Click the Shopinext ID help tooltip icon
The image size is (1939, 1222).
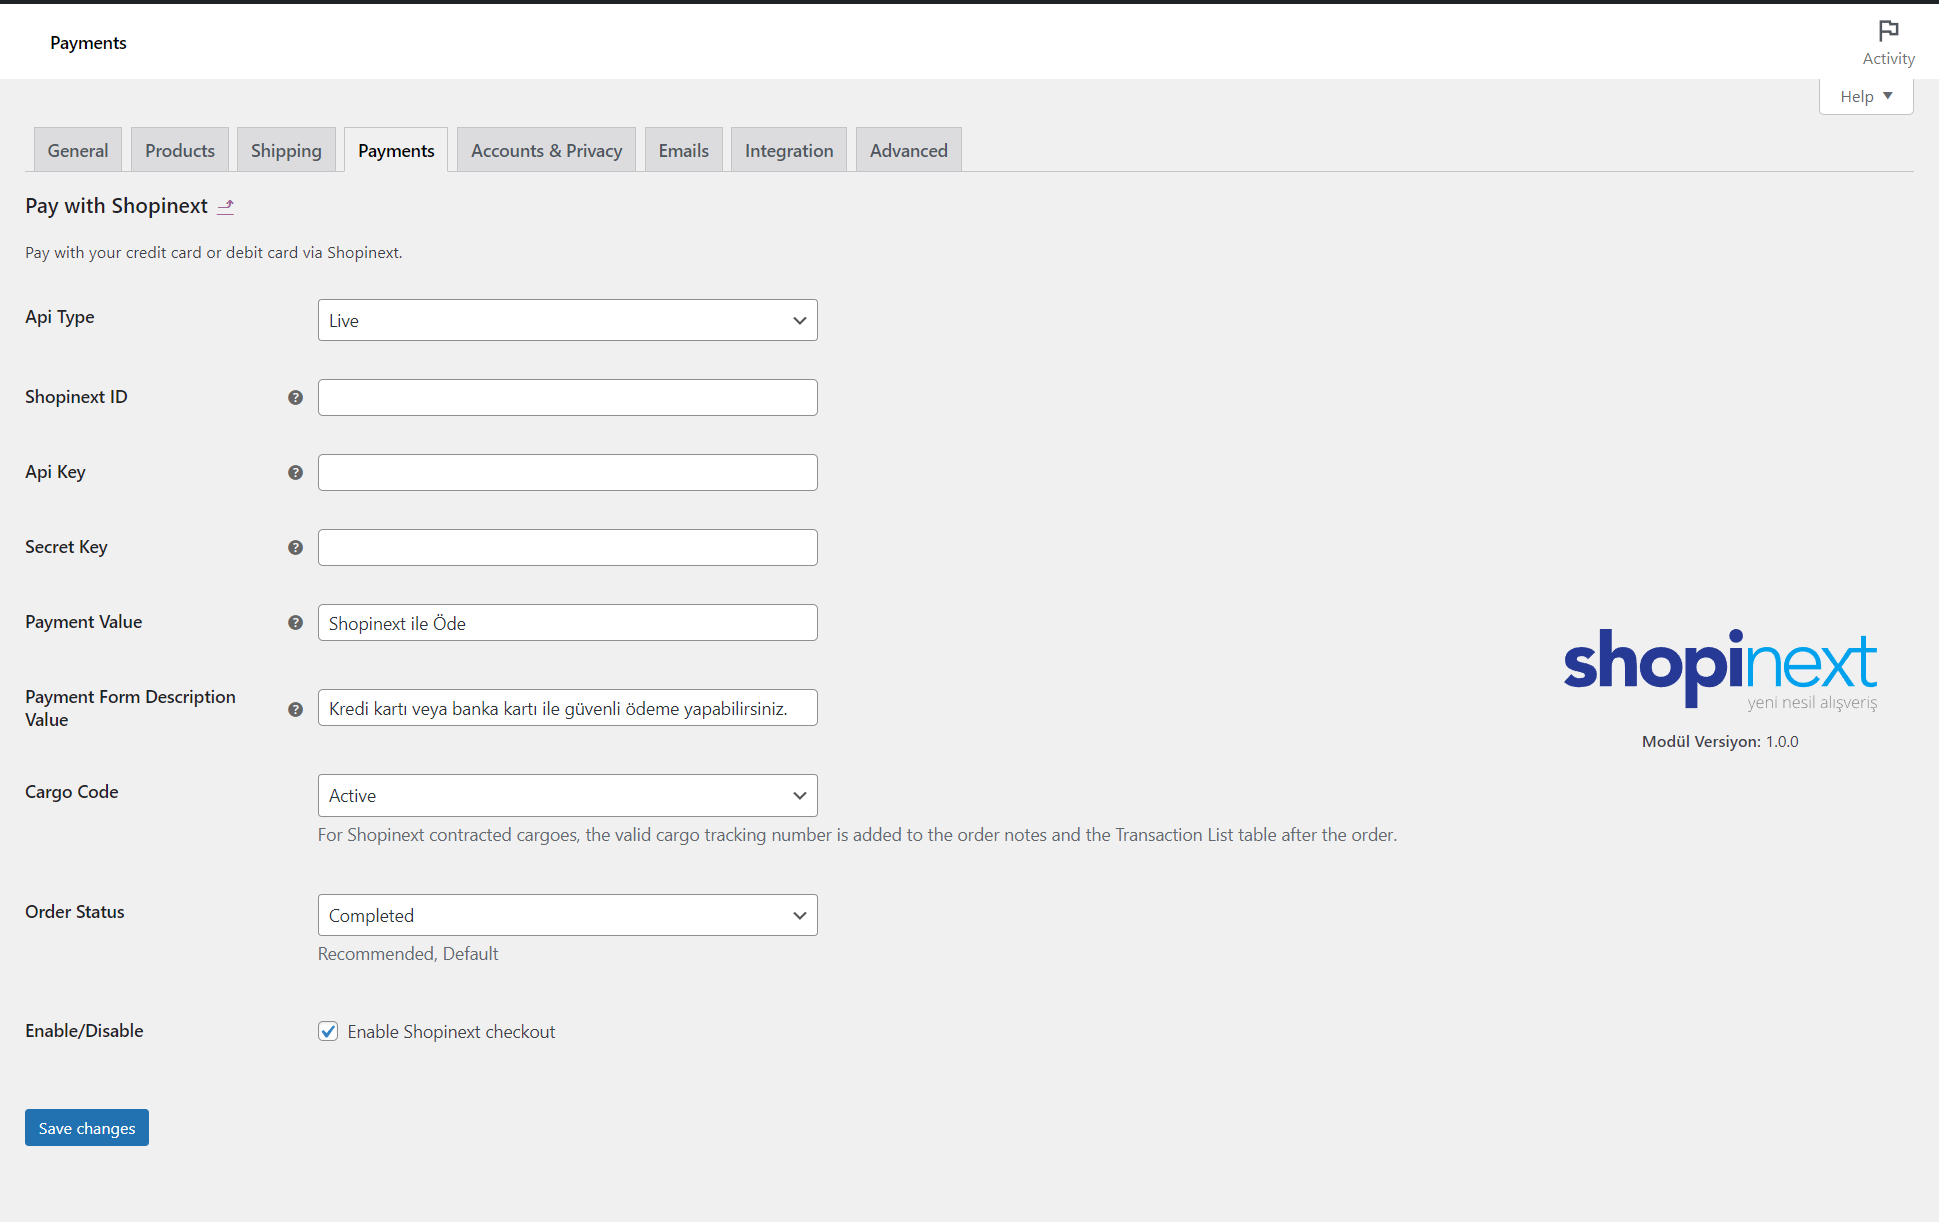[295, 398]
